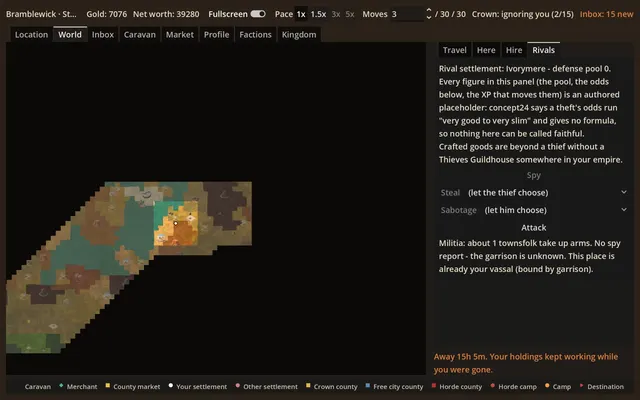Viewport: 640px width, 400px height.
Task: Toggle the Fullscreen switch
Action: tap(258, 14)
